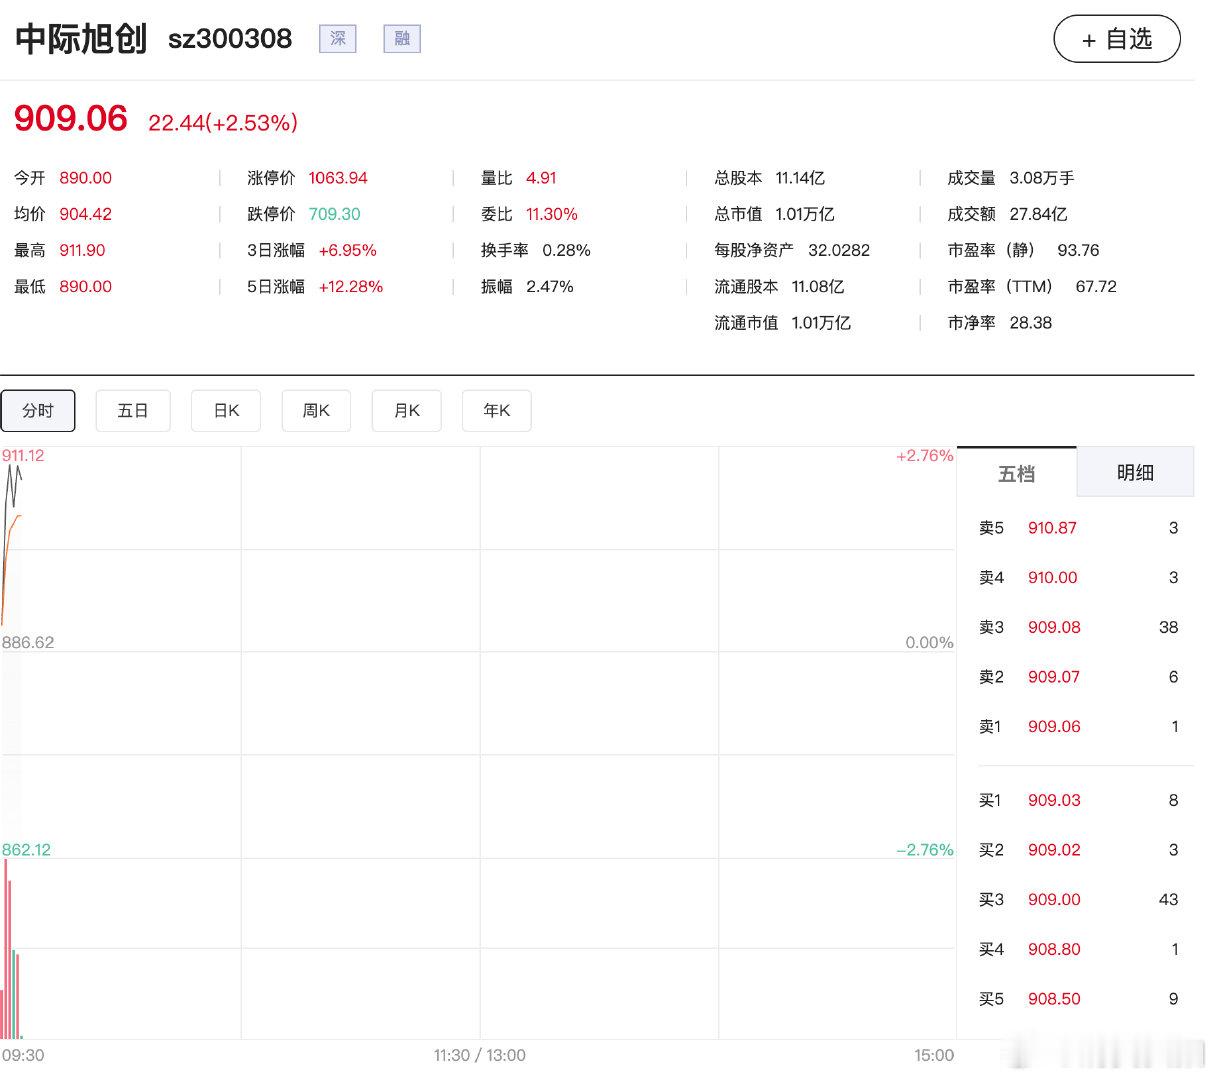Click 市净率 value 28.38

(1030, 322)
